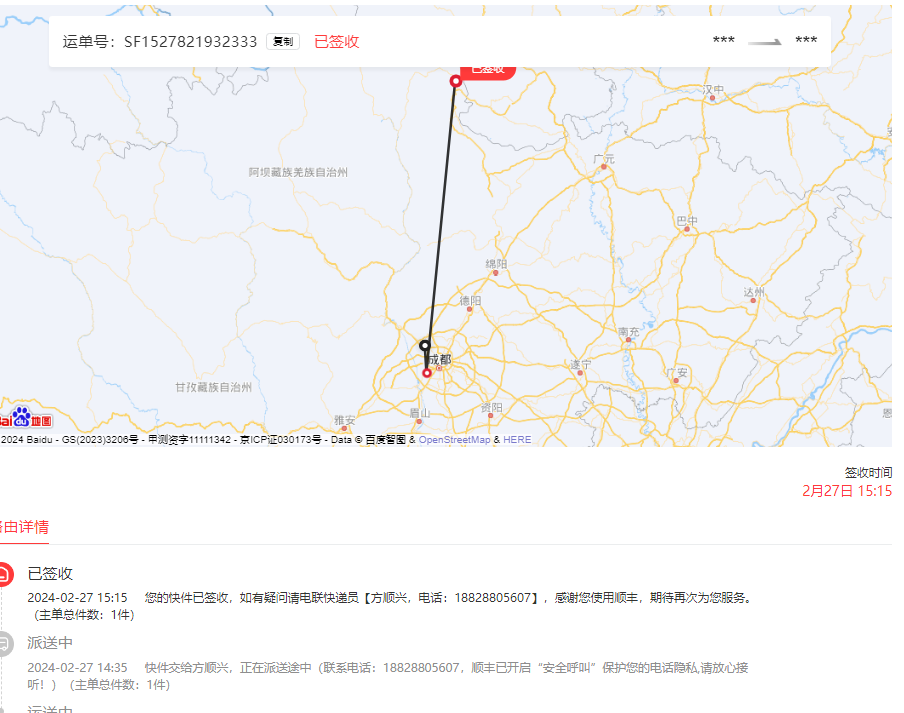904x713 pixels.
Task: Open the OpenStreetMap link
Action: click(454, 440)
